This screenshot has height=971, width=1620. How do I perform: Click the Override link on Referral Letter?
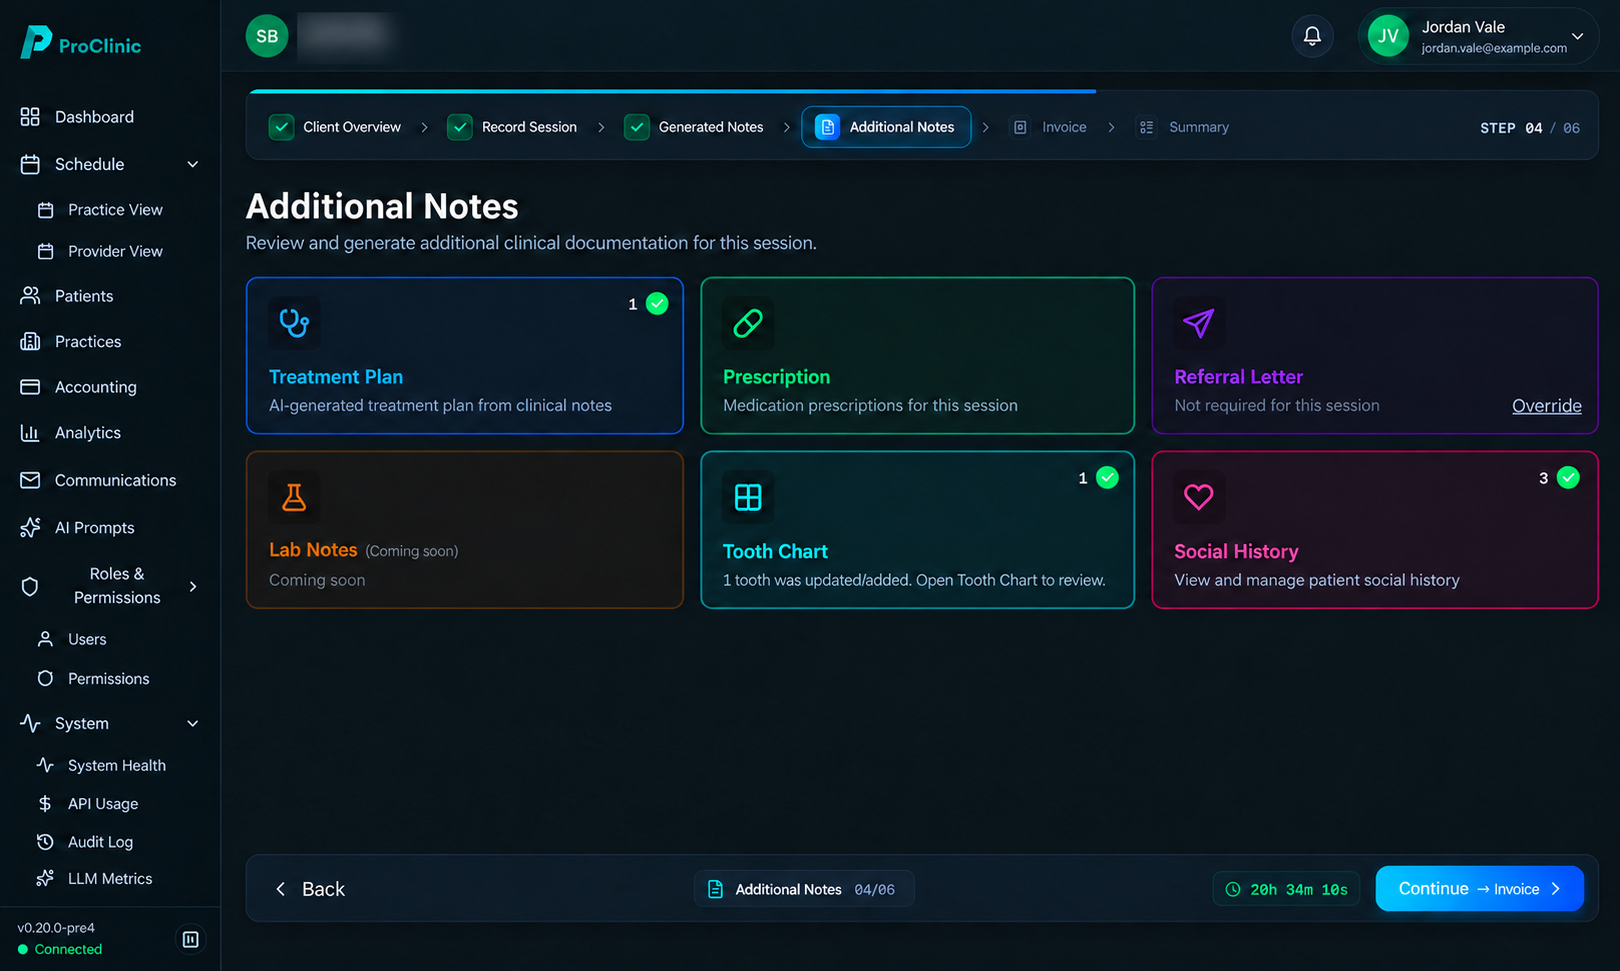coord(1546,406)
